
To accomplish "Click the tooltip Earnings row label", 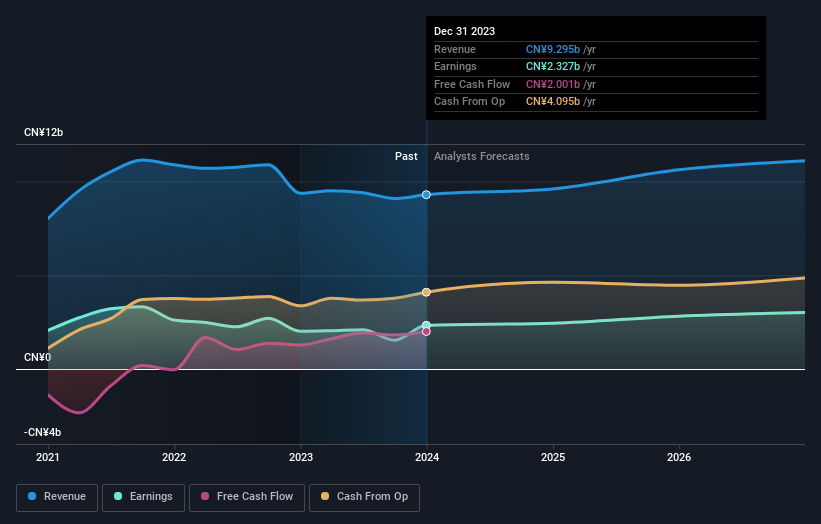I will 455,66.
